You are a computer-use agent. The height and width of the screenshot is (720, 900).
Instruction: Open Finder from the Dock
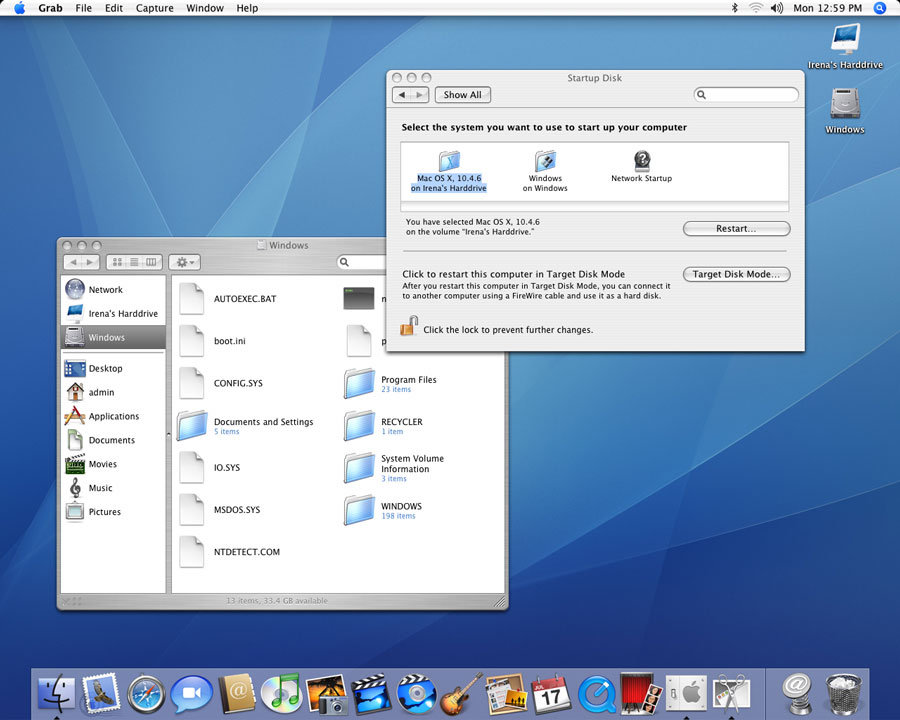(56, 694)
